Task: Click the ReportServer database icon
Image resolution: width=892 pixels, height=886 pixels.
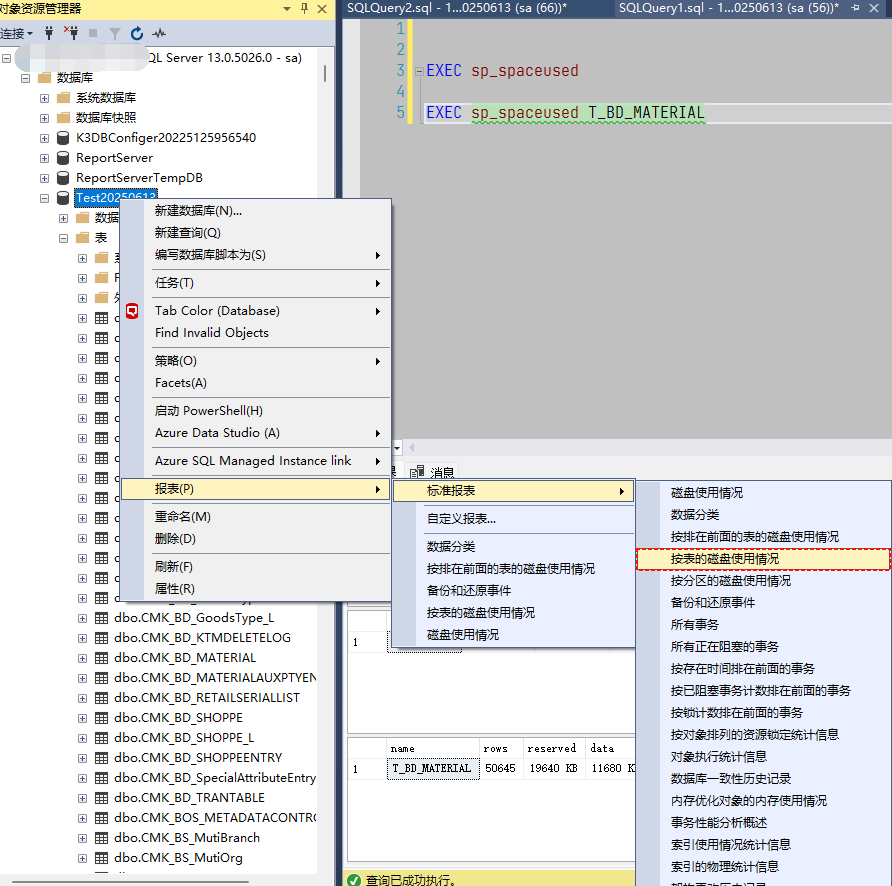Action: 64,158
